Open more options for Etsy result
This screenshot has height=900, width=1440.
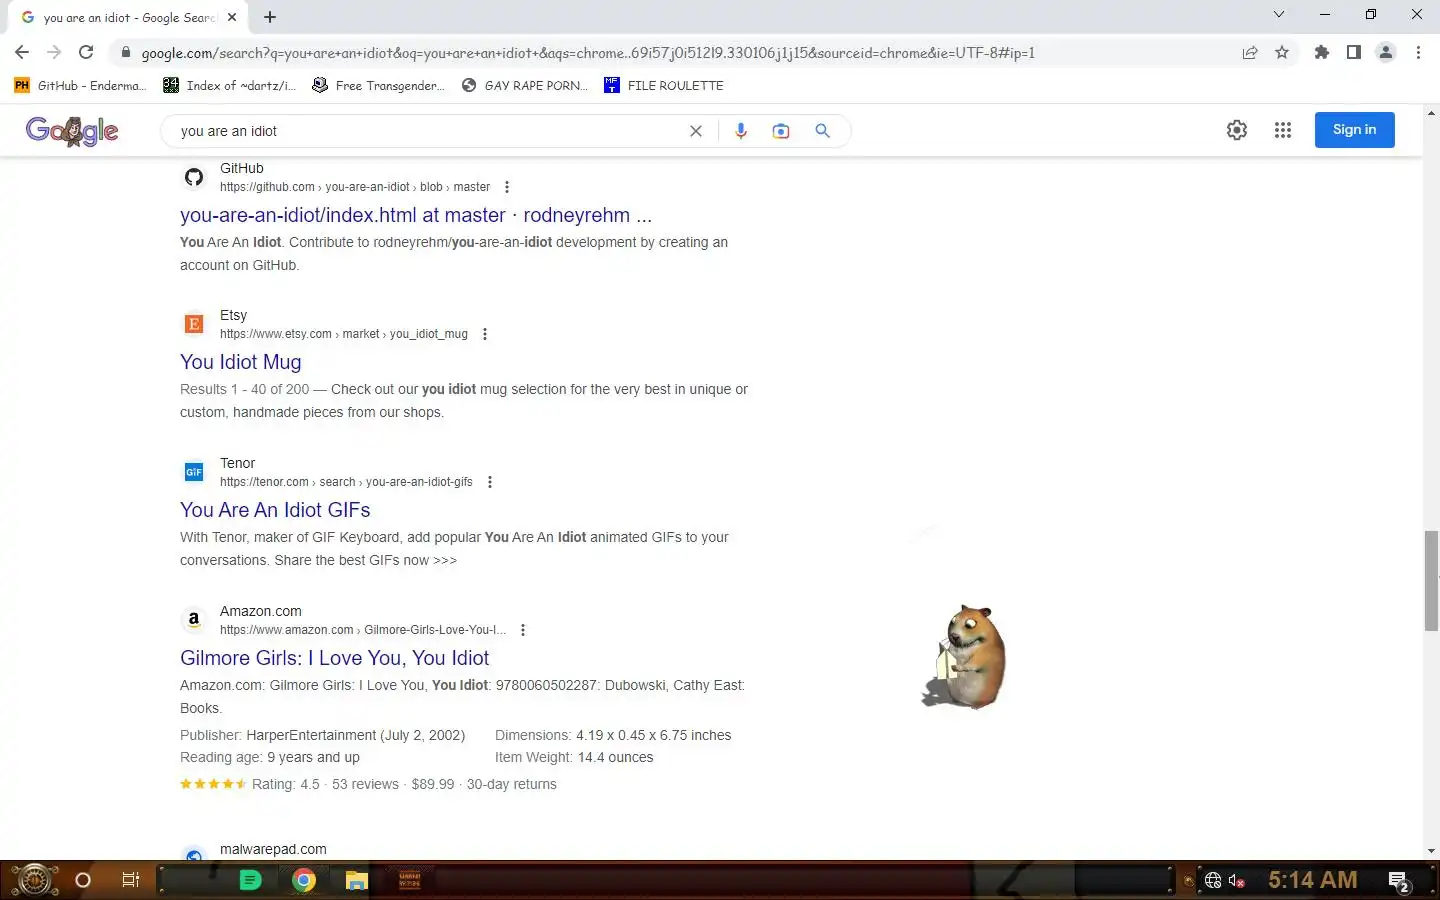(x=485, y=334)
